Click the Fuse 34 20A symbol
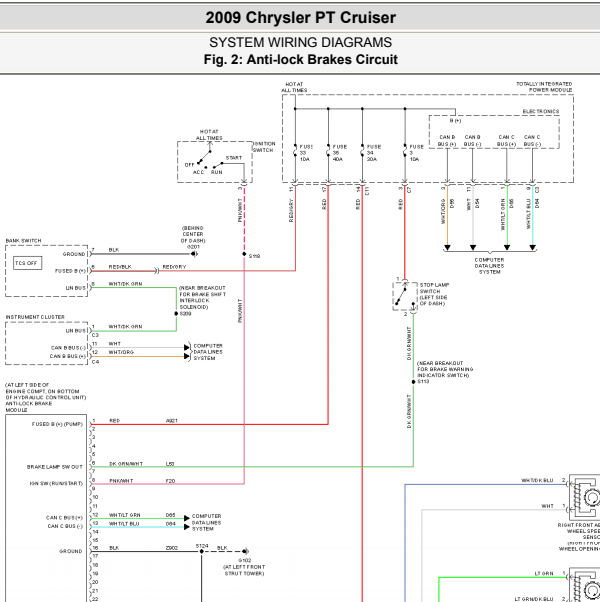This screenshot has height=602, width=600. (x=362, y=152)
